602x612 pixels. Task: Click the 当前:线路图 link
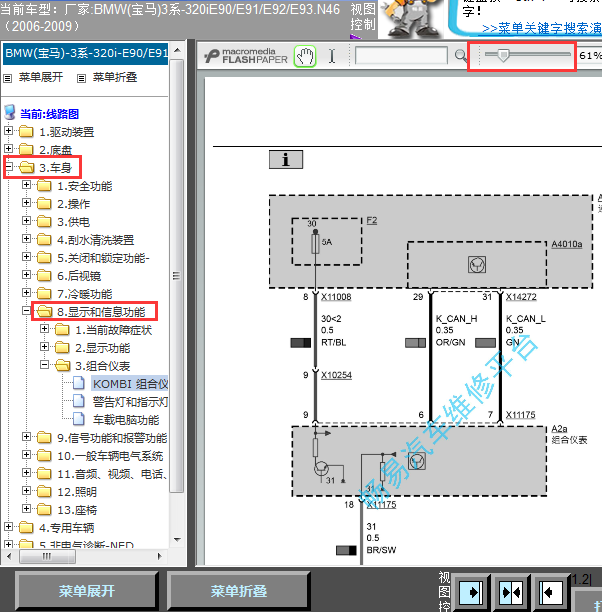tap(49, 114)
